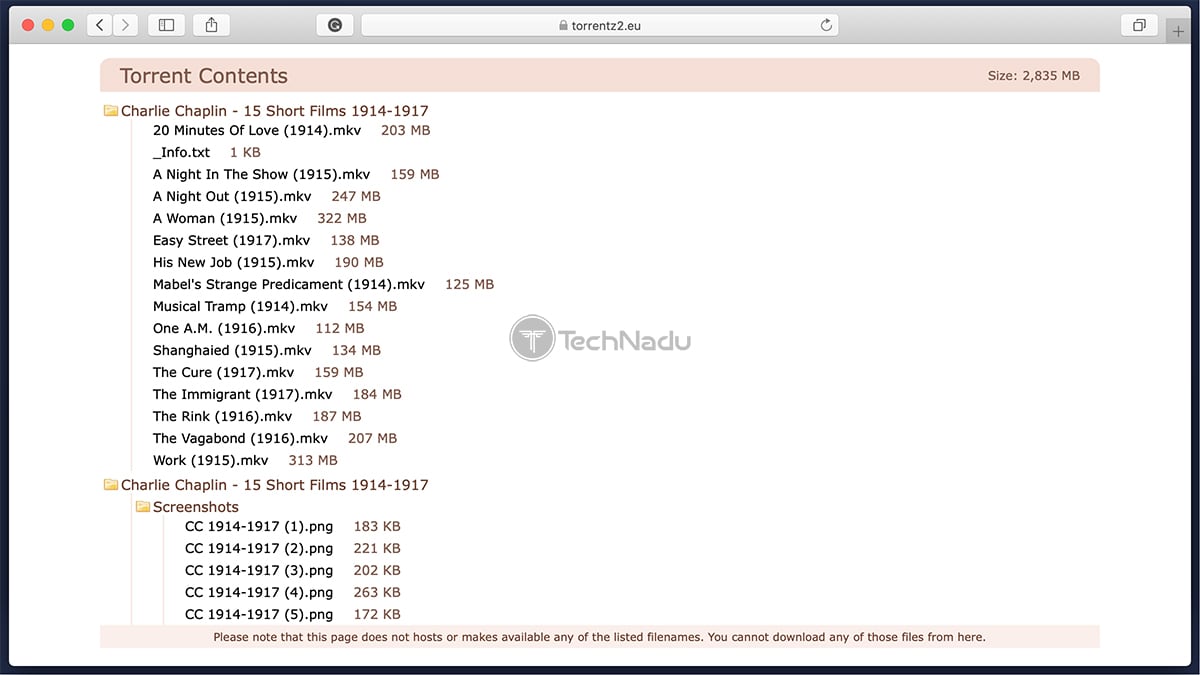Collapse second 'Charlie Chaplin - 15 Short Films' folder
Screen dimensions: 1200x675
point(274,485)
